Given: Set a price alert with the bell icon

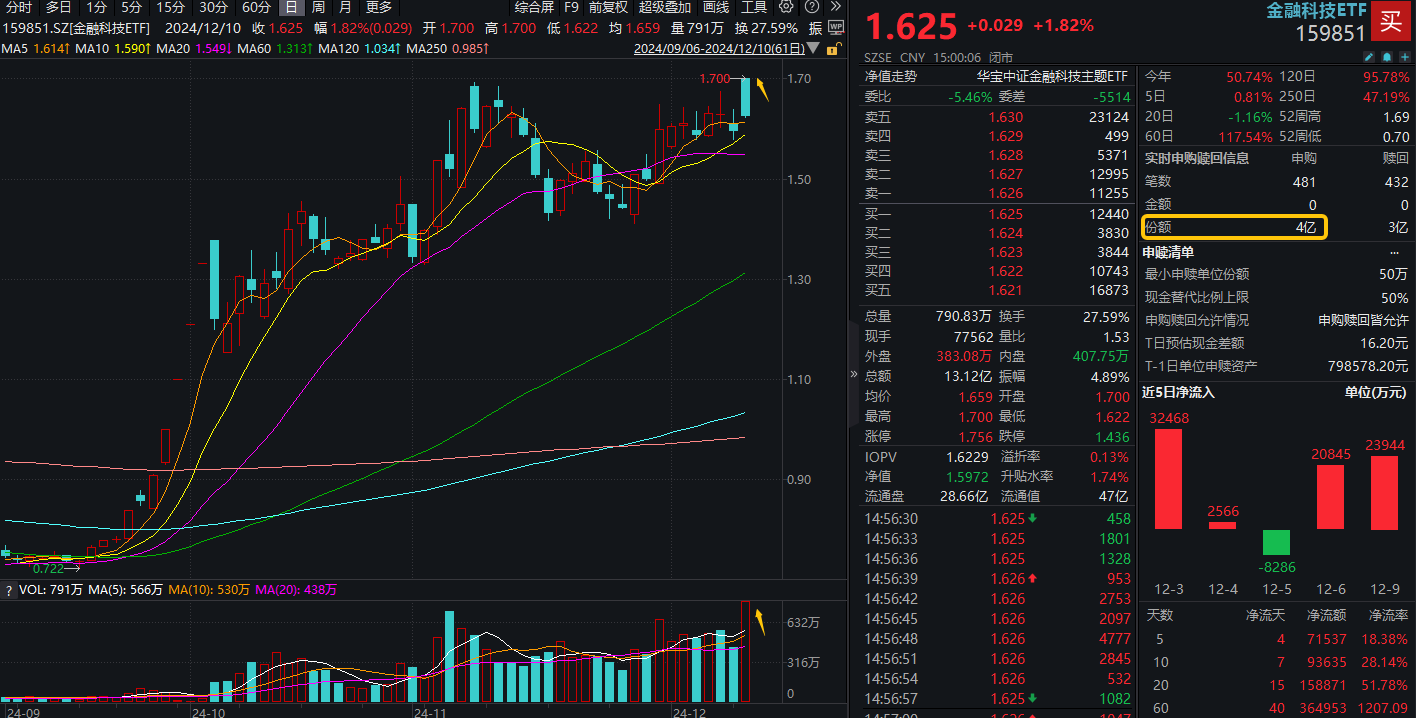Looking at the screenshot, I should pyautogui.click(x=1386, y=57).
